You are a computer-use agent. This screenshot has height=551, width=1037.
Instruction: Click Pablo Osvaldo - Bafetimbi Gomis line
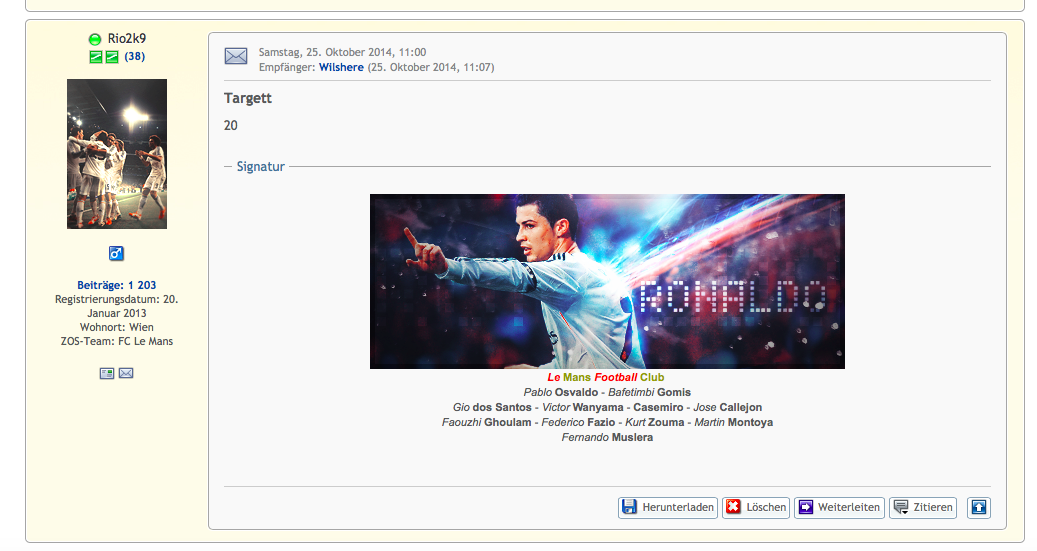[607, 392]
